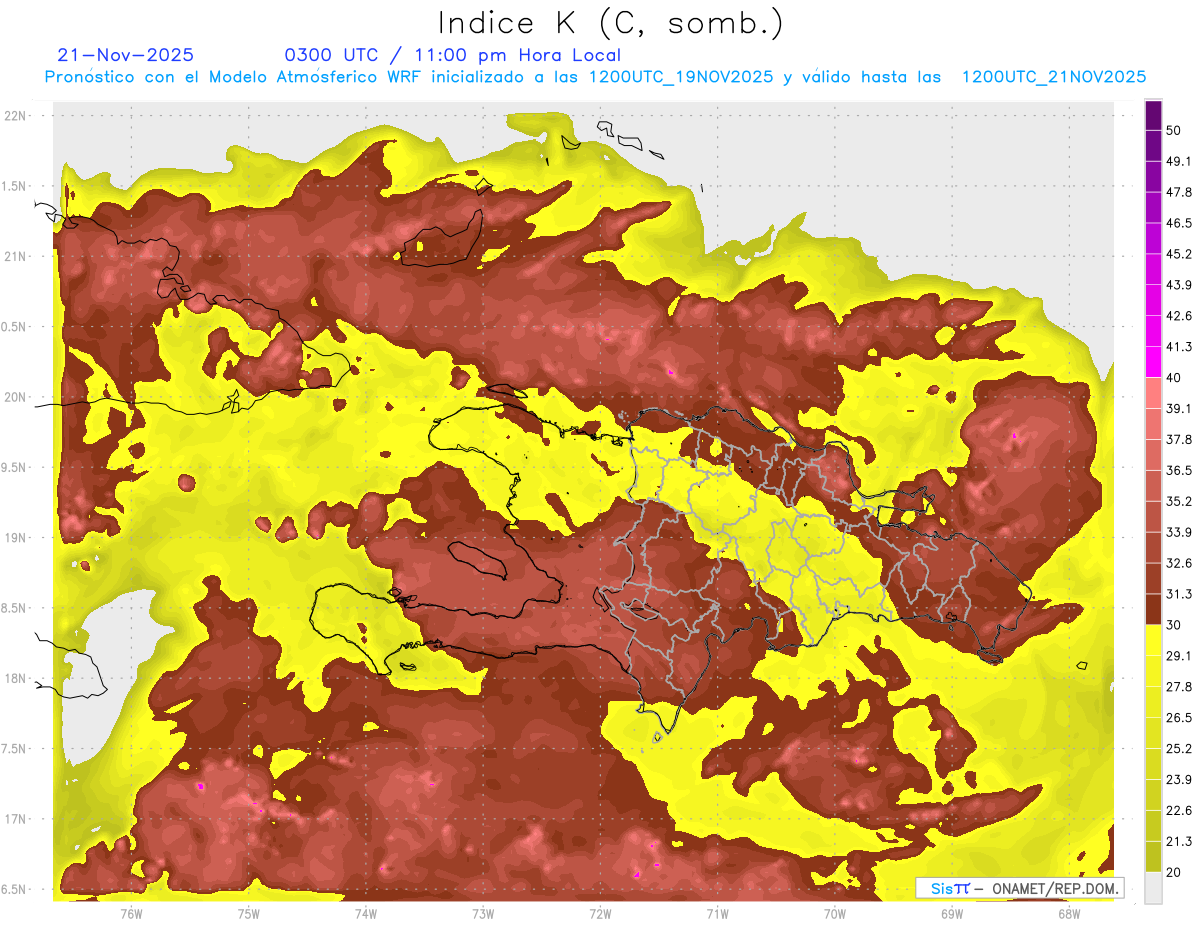Viewport: 1200px width, 927px height.
Task: Click the "22N" latitude axis label
Action: click(x=16, y=116)
